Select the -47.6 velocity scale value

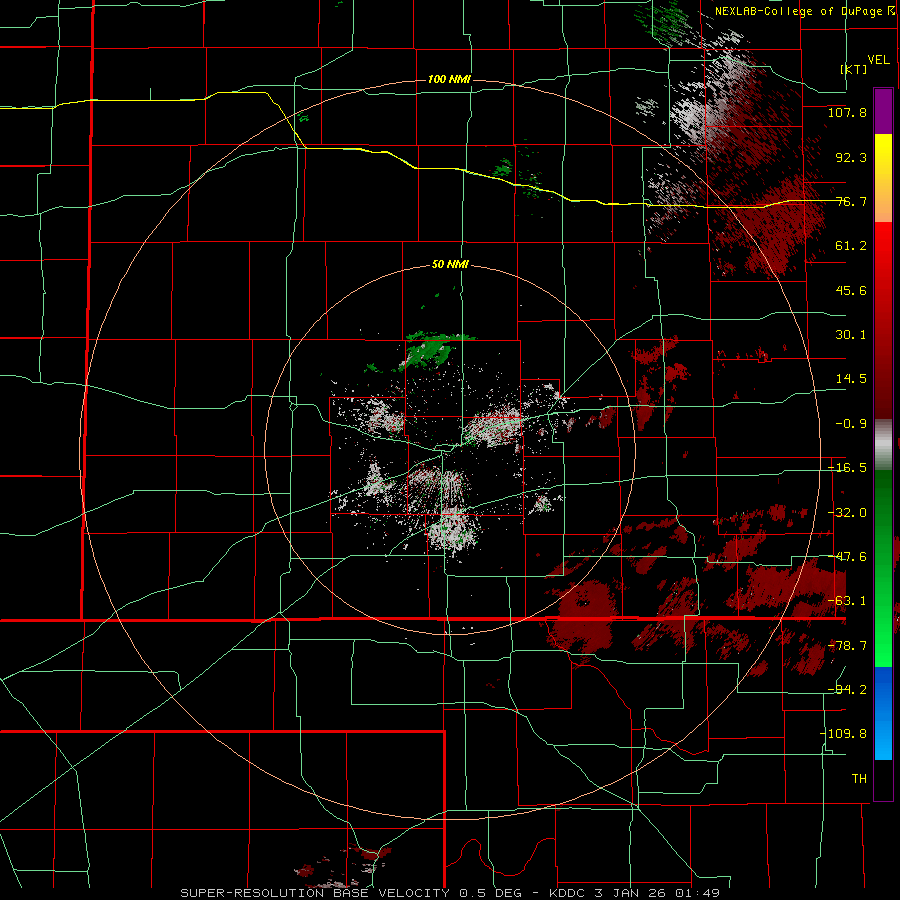click(x=847, y=557)
